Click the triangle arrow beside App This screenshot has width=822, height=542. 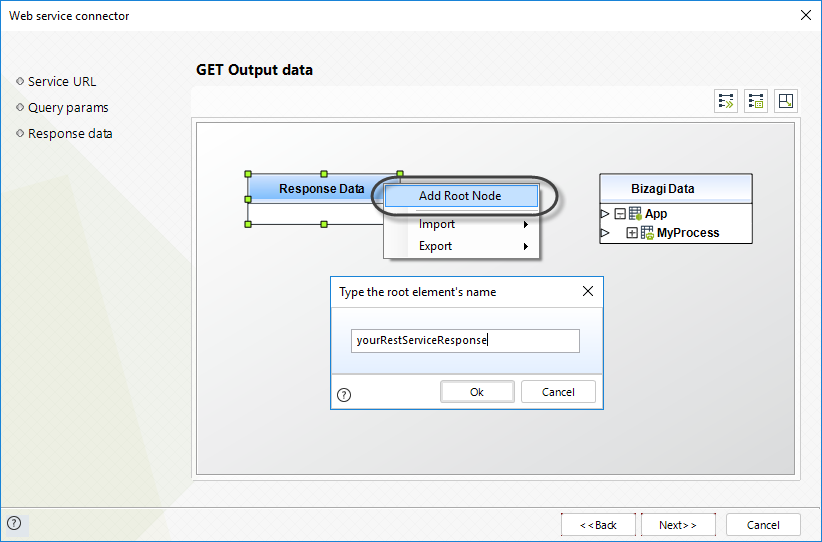(604, 213)
